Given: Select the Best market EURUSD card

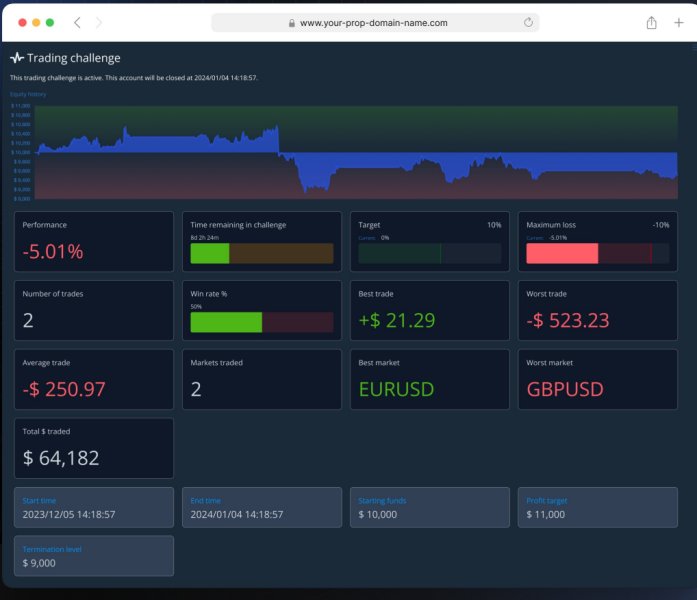Looking at the screenshot, I should [x=429, y=379].
